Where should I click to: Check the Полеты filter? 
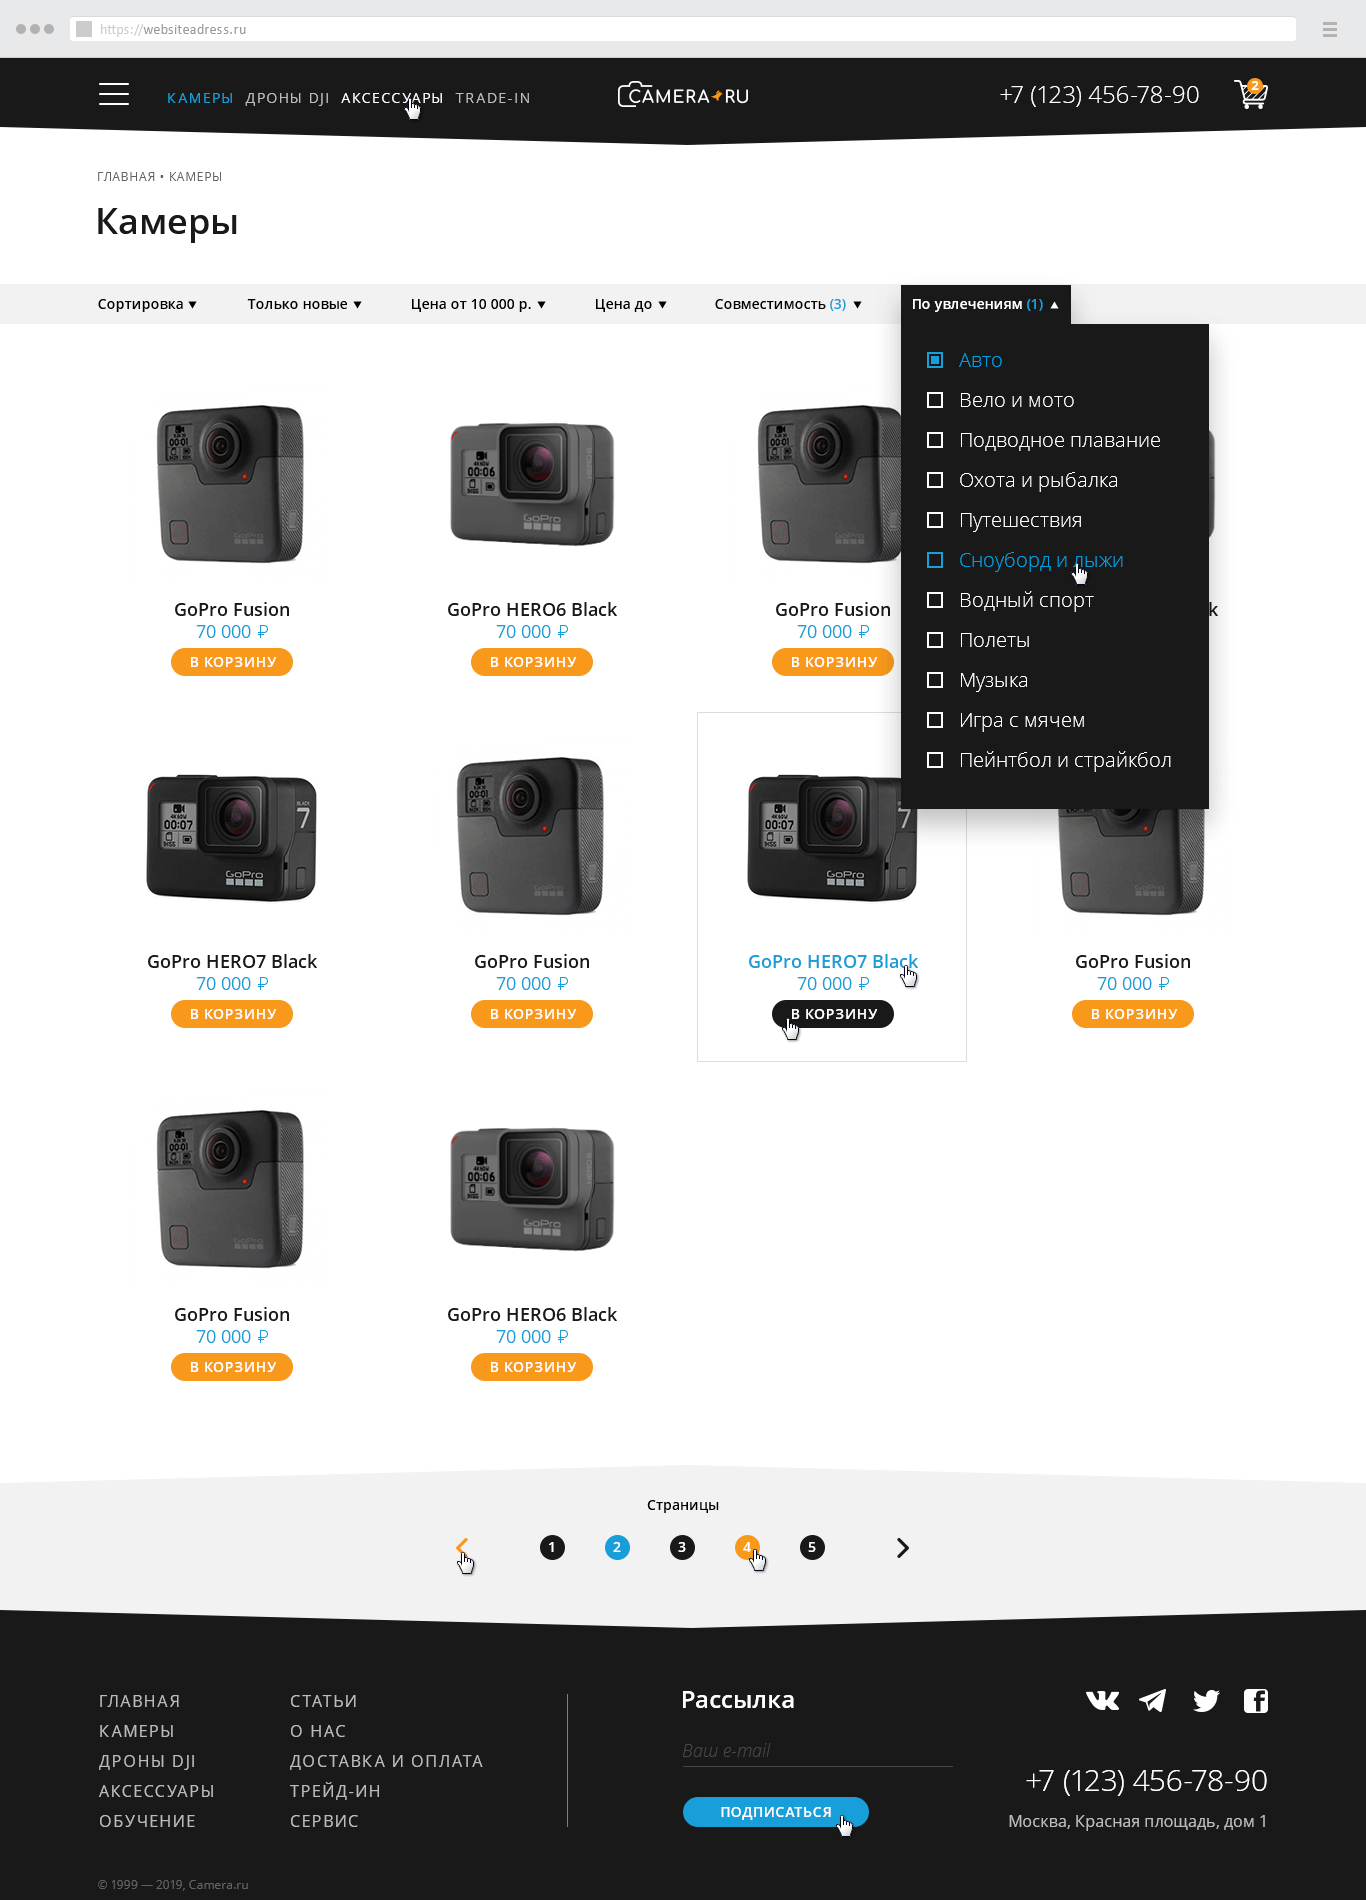[x=935, y=640]
